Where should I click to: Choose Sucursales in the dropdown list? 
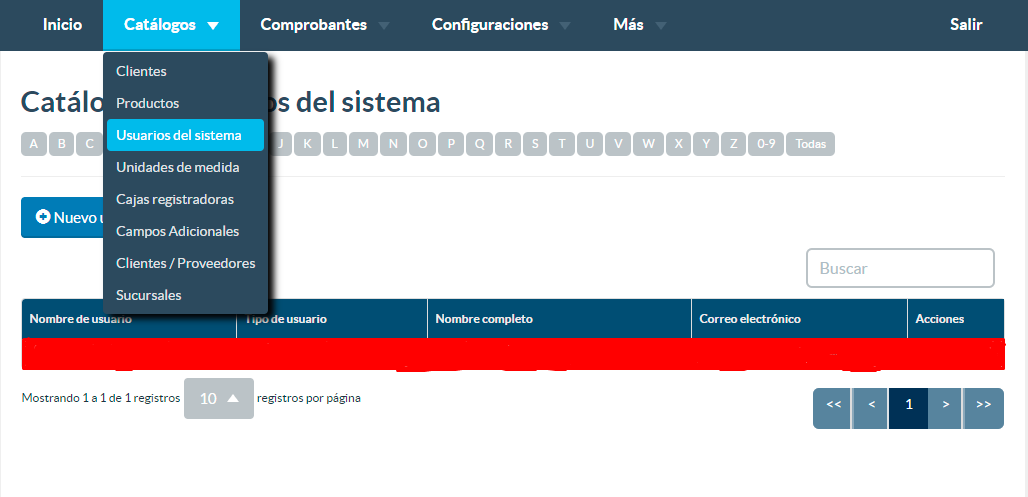(149, 295)
